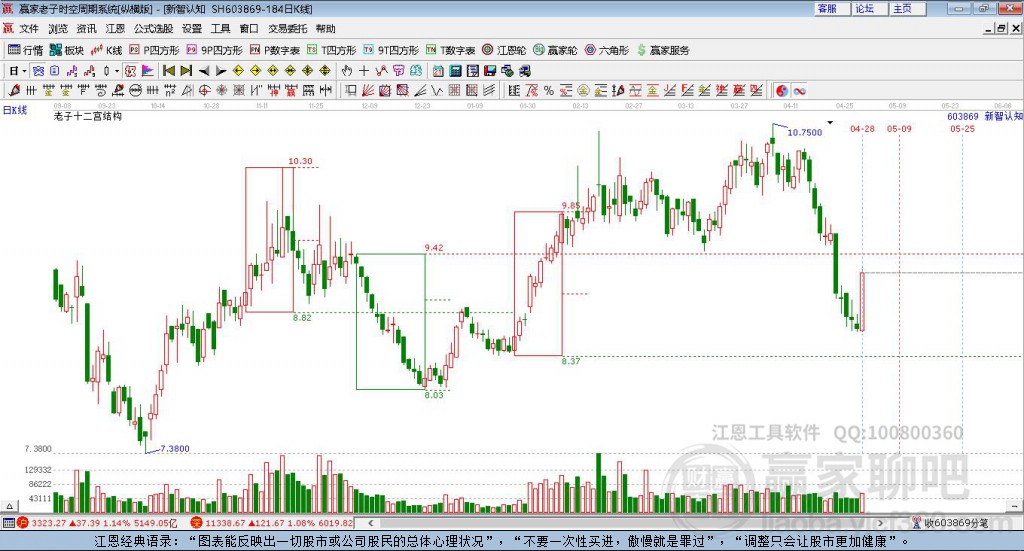The height and width of the screenshot is (551, 1024).
Task: Click the 论坛 button in title bar
Action: click(x=870, y=8)
